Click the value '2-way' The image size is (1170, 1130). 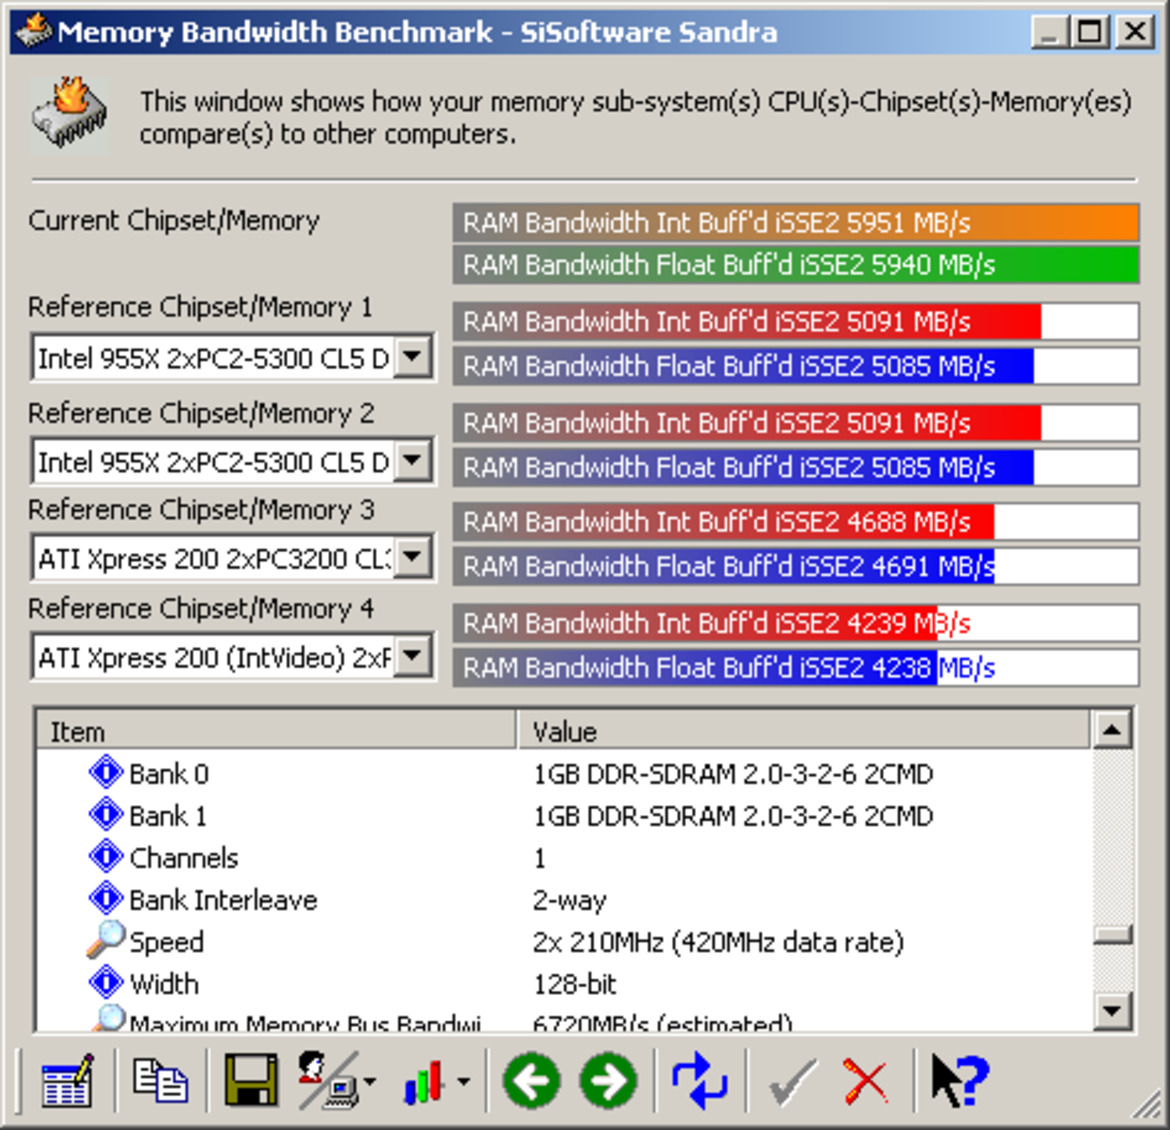[x=569, y=900]
